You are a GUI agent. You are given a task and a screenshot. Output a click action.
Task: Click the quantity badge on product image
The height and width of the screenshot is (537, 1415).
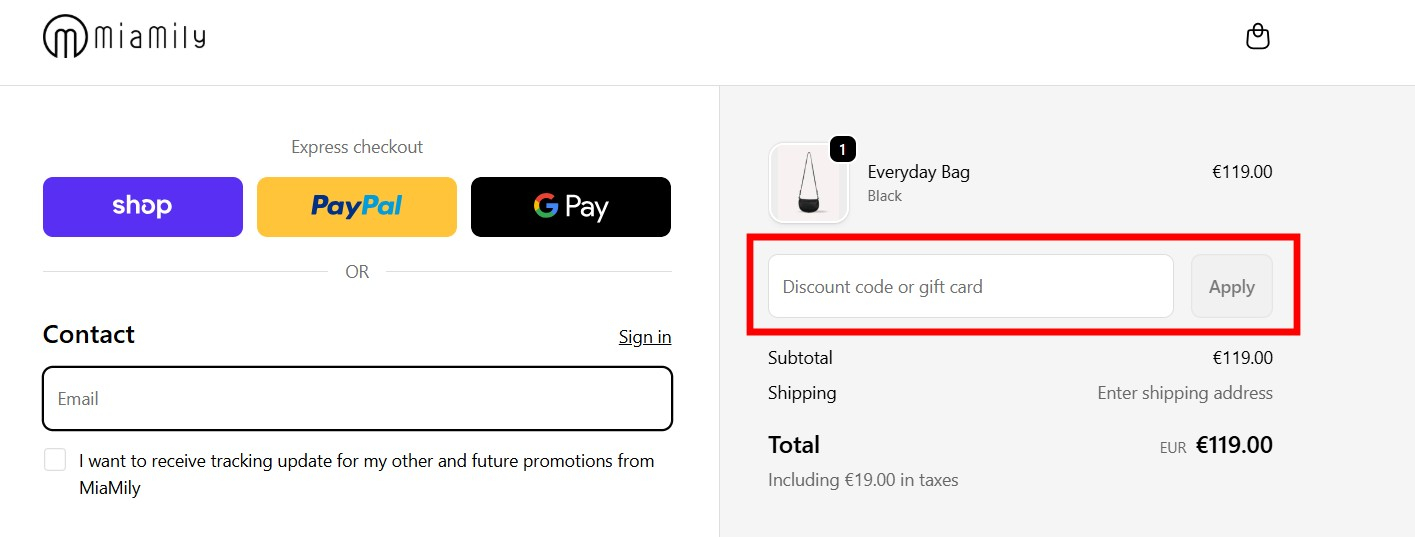(x=842, y=150)
